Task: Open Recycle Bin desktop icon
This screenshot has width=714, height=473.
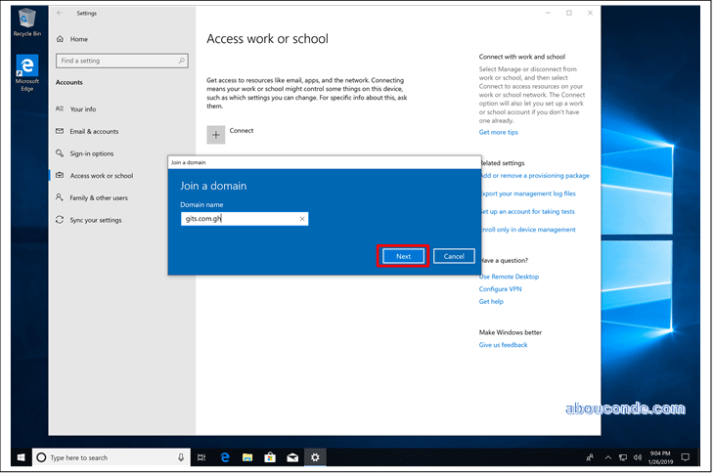Action: 26,20
